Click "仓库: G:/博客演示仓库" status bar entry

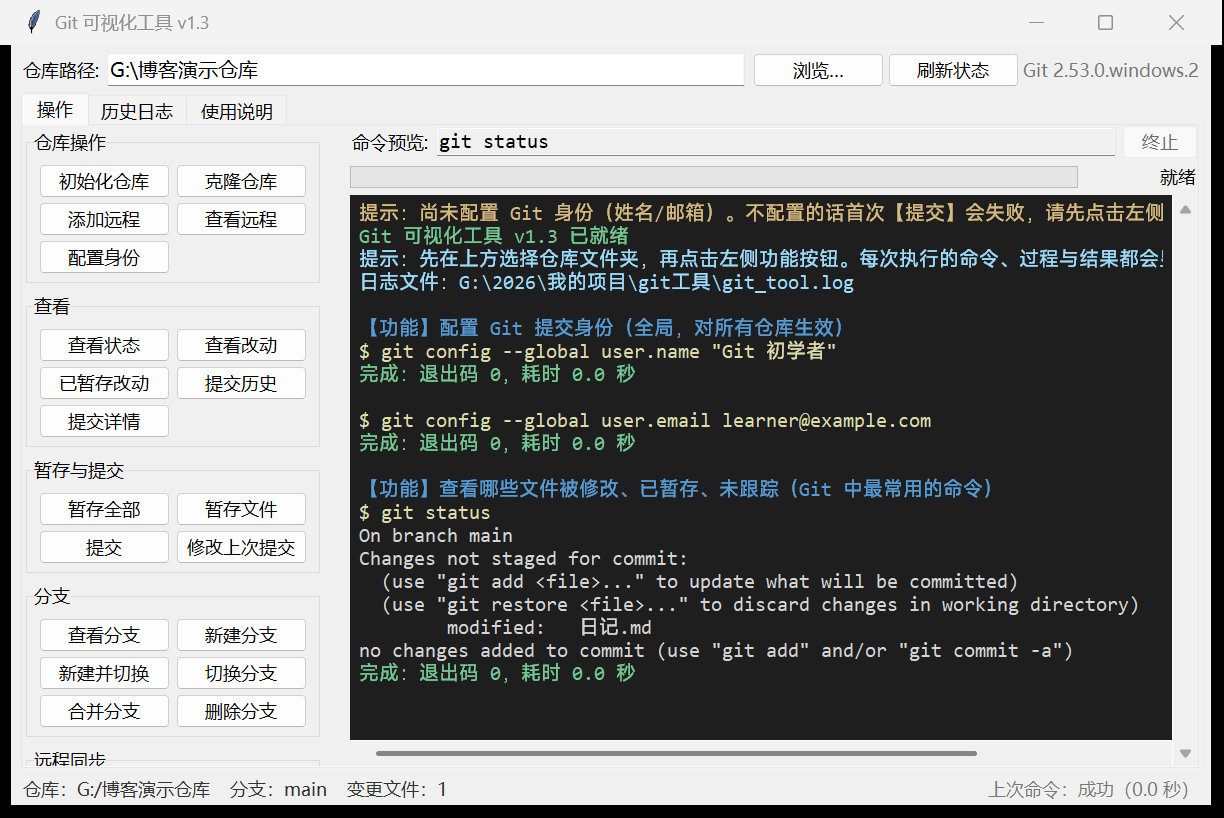[x=117, y=790]
